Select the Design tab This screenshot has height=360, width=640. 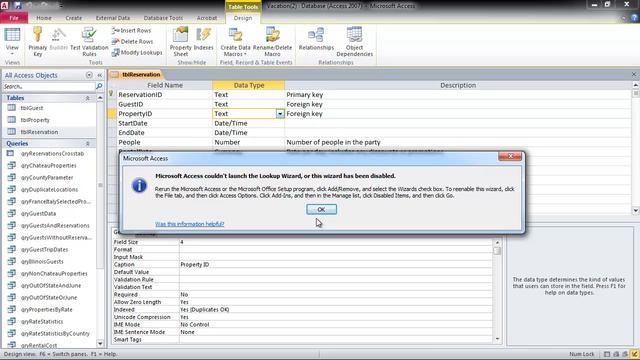[x=242, y=18]
